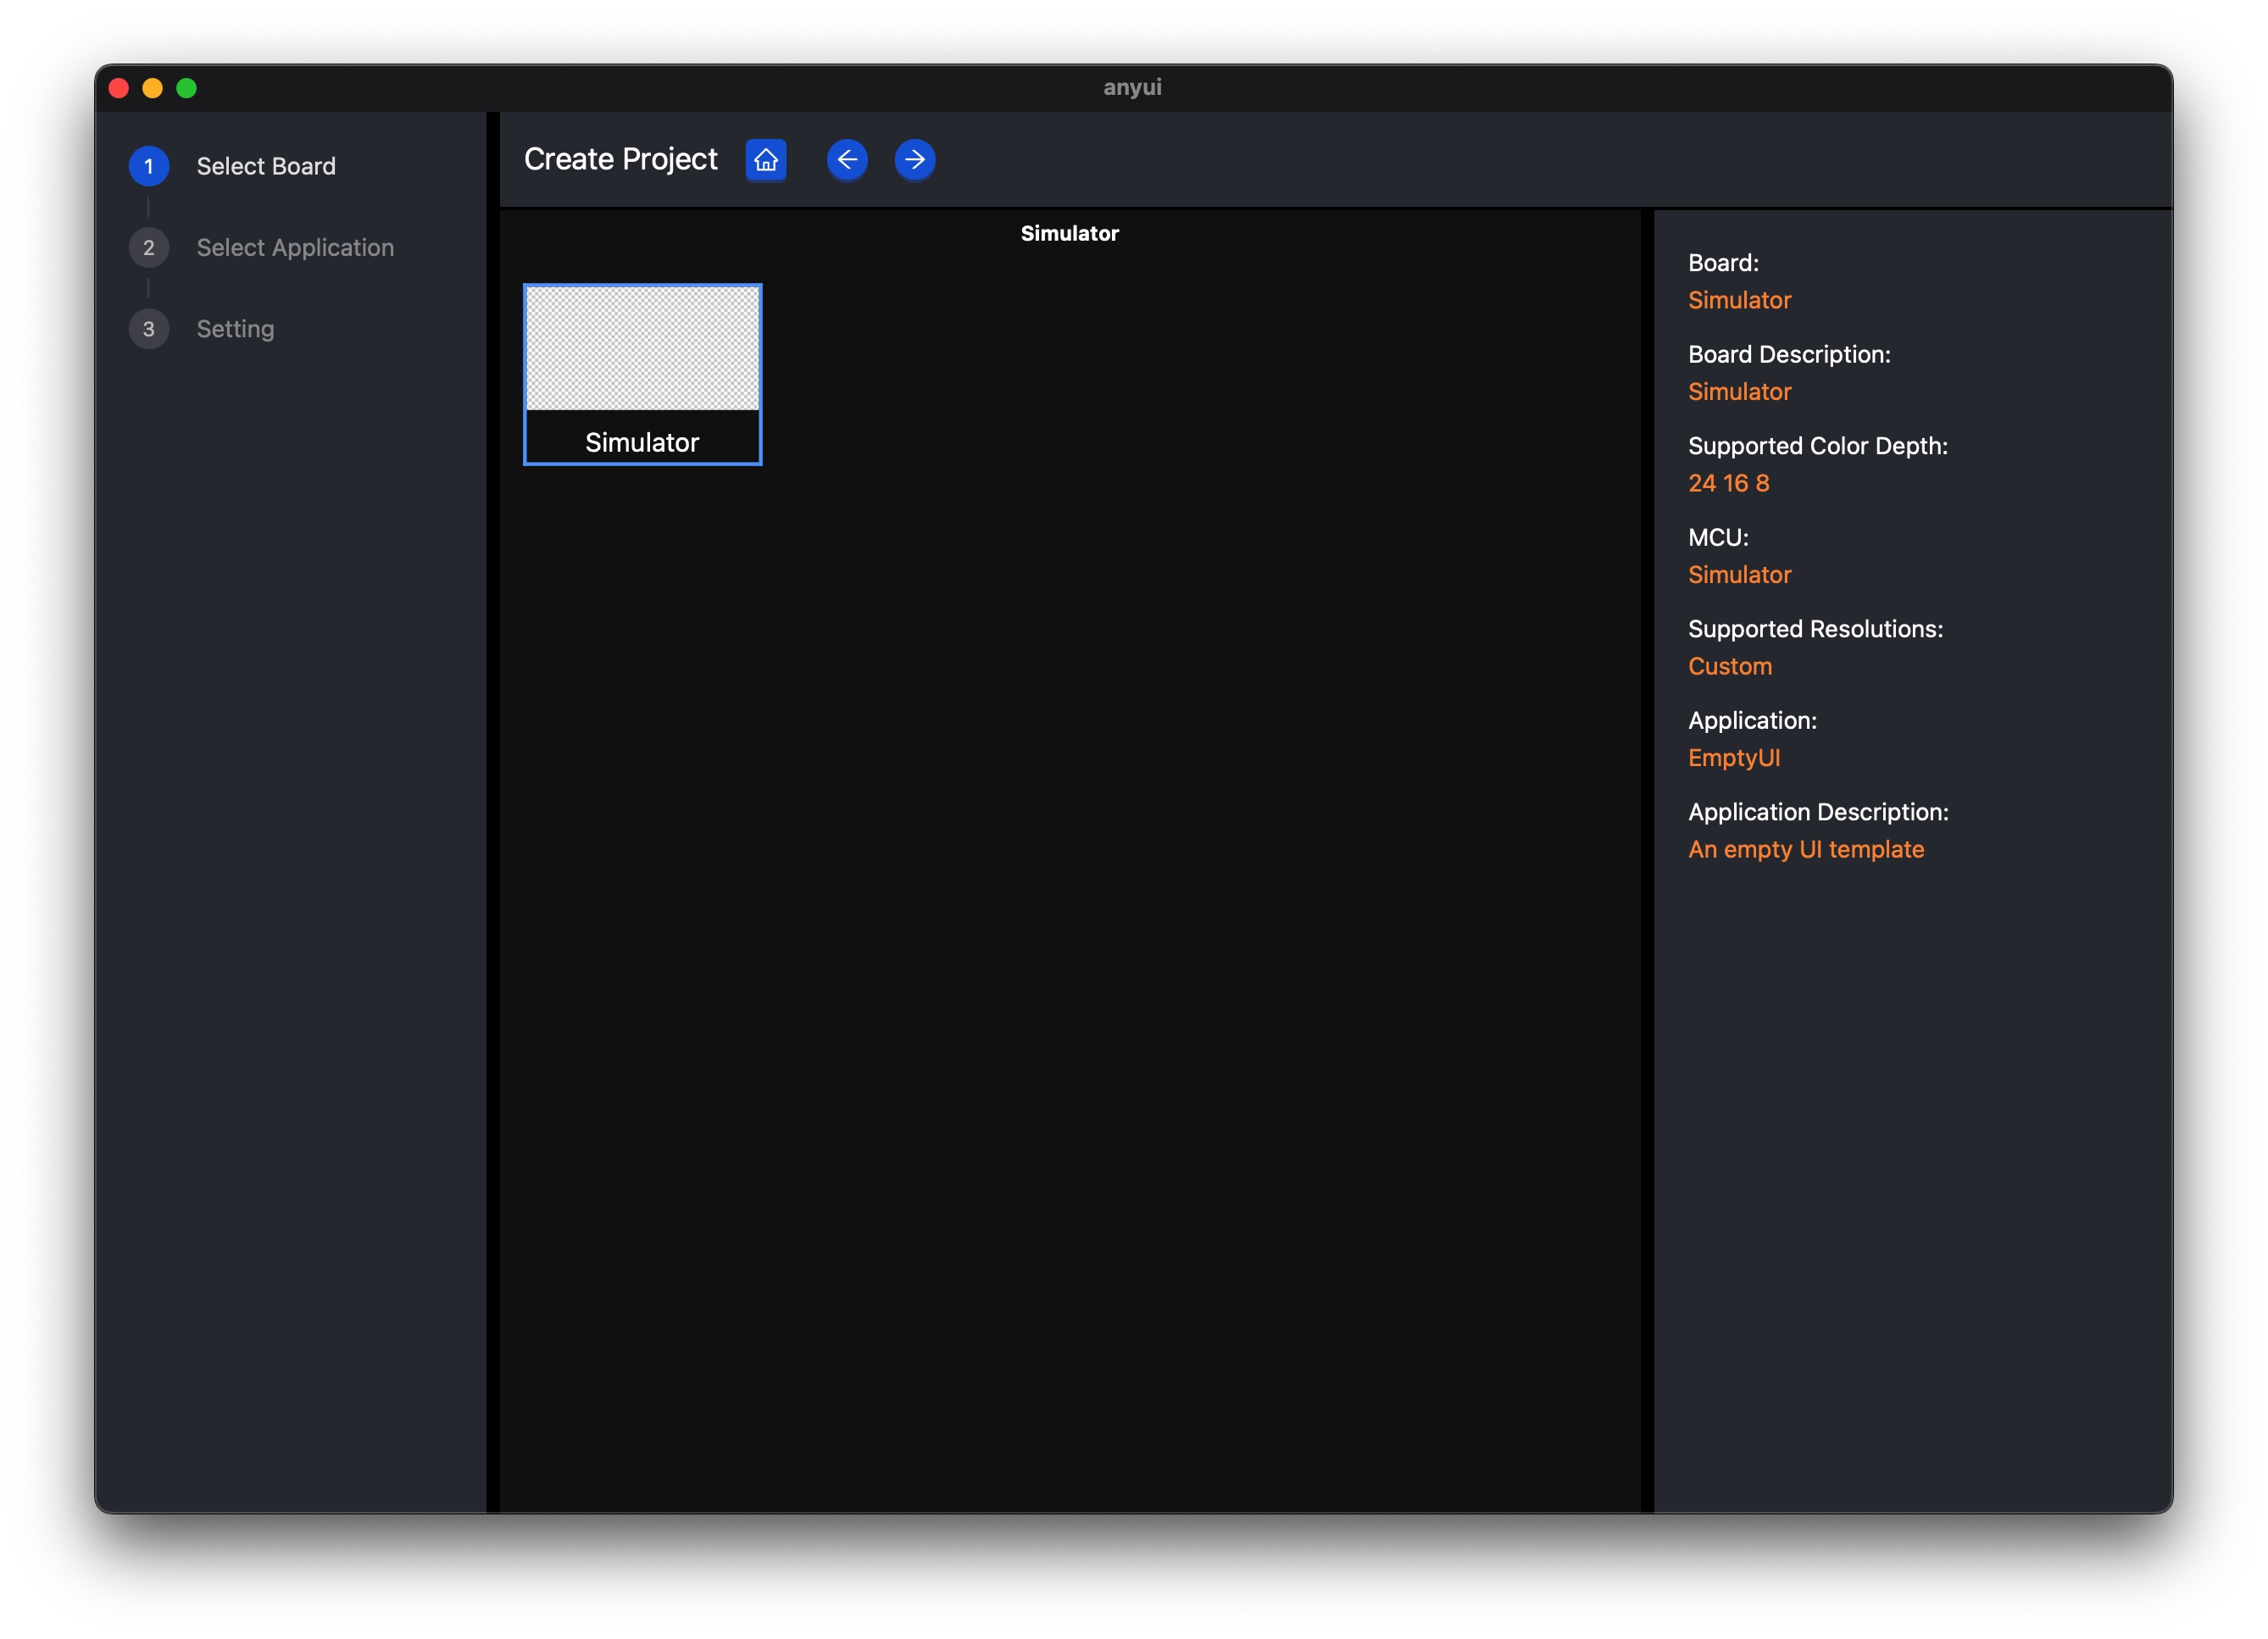Image resolution: width=2268 pixels, height=1639 pixels.
Task: Click step 3 circle icon
Action: click(x=149, y=329)
